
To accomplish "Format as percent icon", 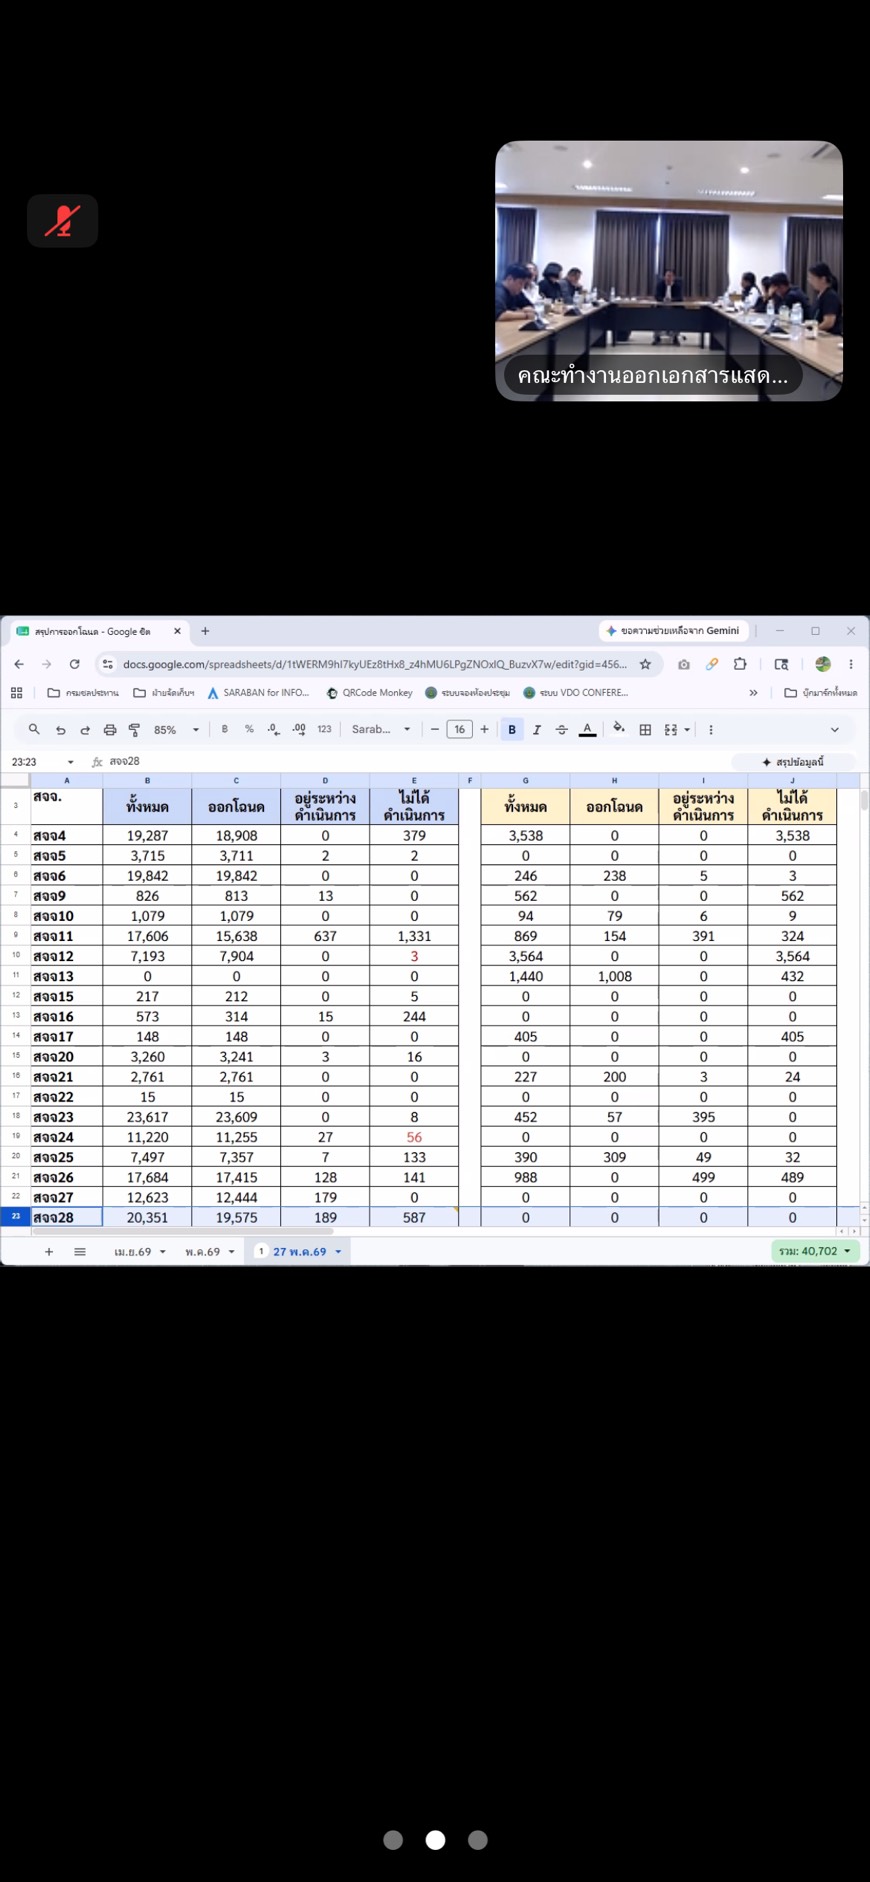I will click(x=249, y=729).
